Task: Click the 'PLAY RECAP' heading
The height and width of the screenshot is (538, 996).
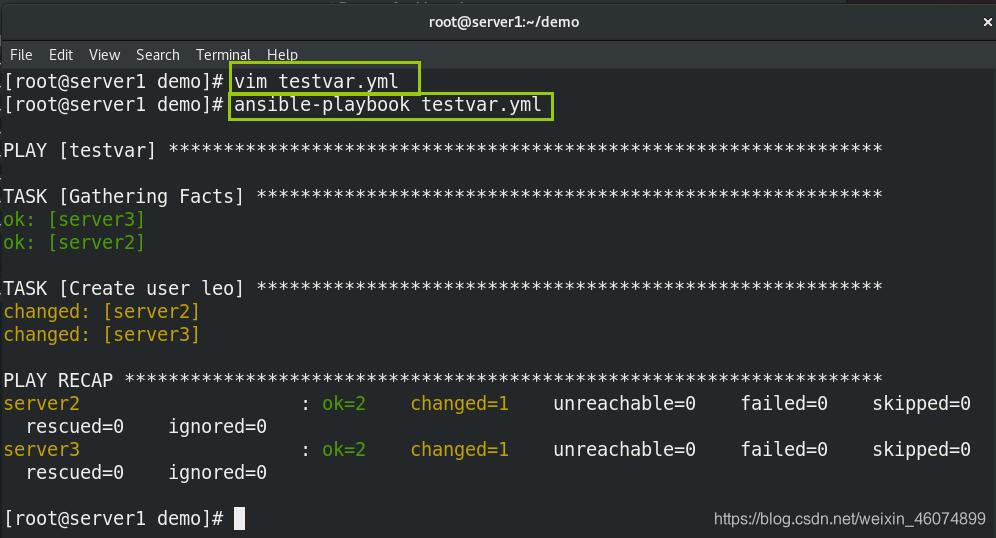Action: tap(58, 380)
